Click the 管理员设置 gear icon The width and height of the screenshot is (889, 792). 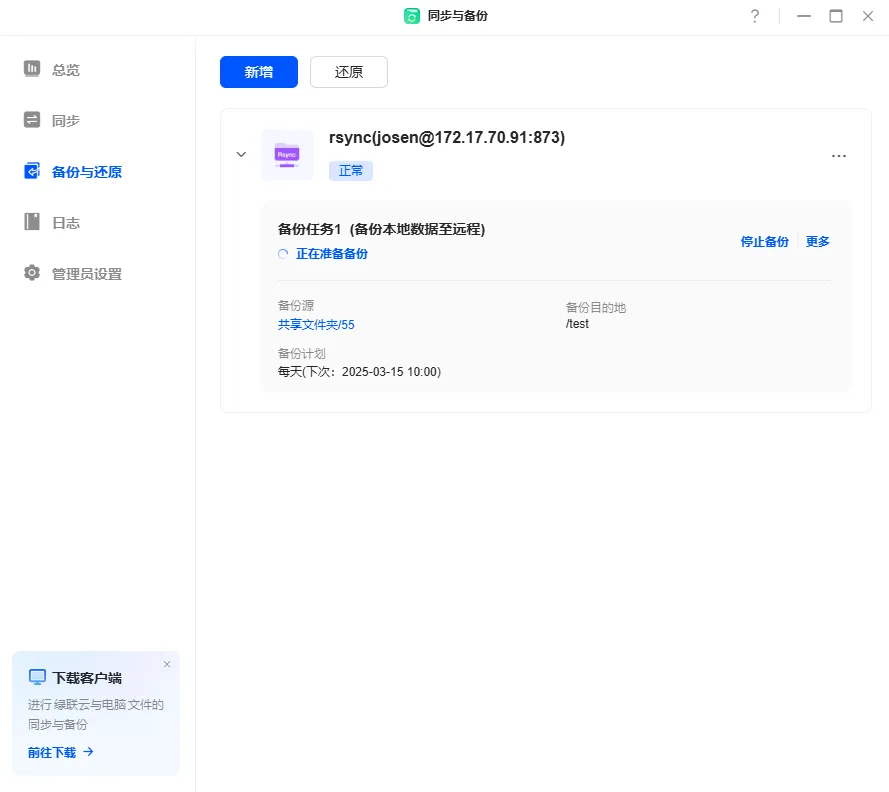(x=32, y=273)
